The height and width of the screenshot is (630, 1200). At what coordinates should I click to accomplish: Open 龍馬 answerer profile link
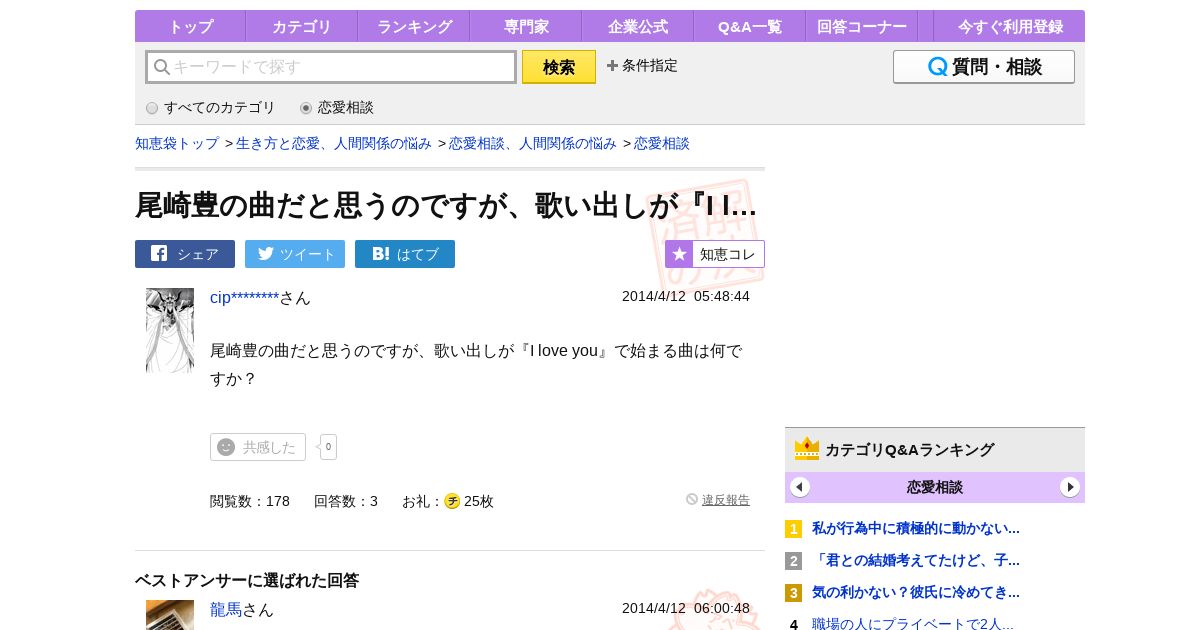coord(226,609)
